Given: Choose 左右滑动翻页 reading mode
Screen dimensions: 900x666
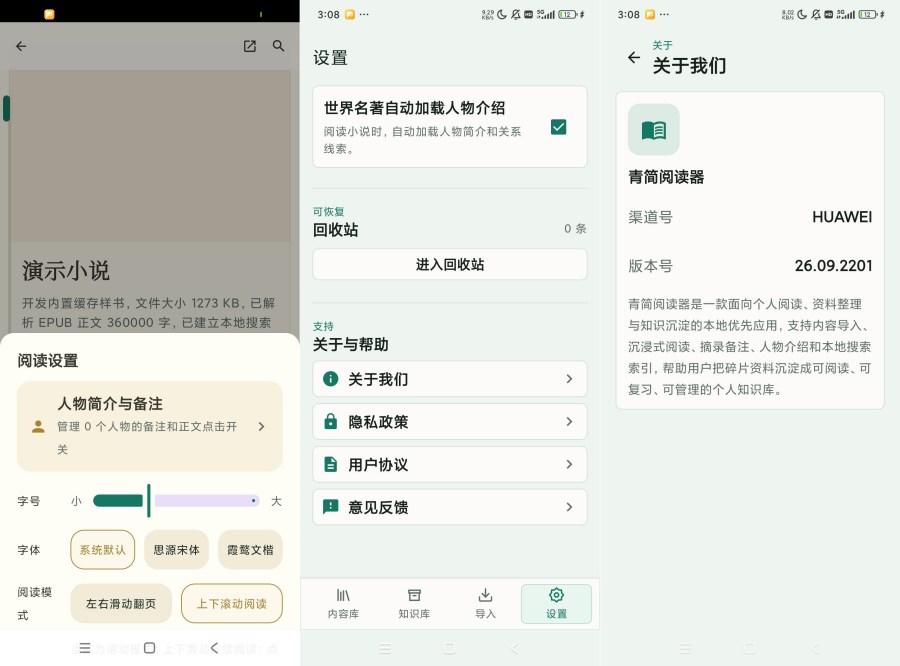Looking at the screenshot, I should (x=121, y=603).
